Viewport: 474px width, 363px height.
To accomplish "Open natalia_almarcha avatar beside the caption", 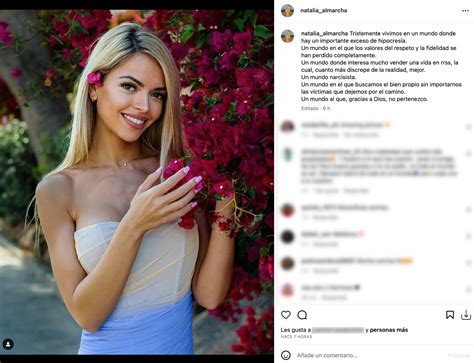I will point(287,36).
